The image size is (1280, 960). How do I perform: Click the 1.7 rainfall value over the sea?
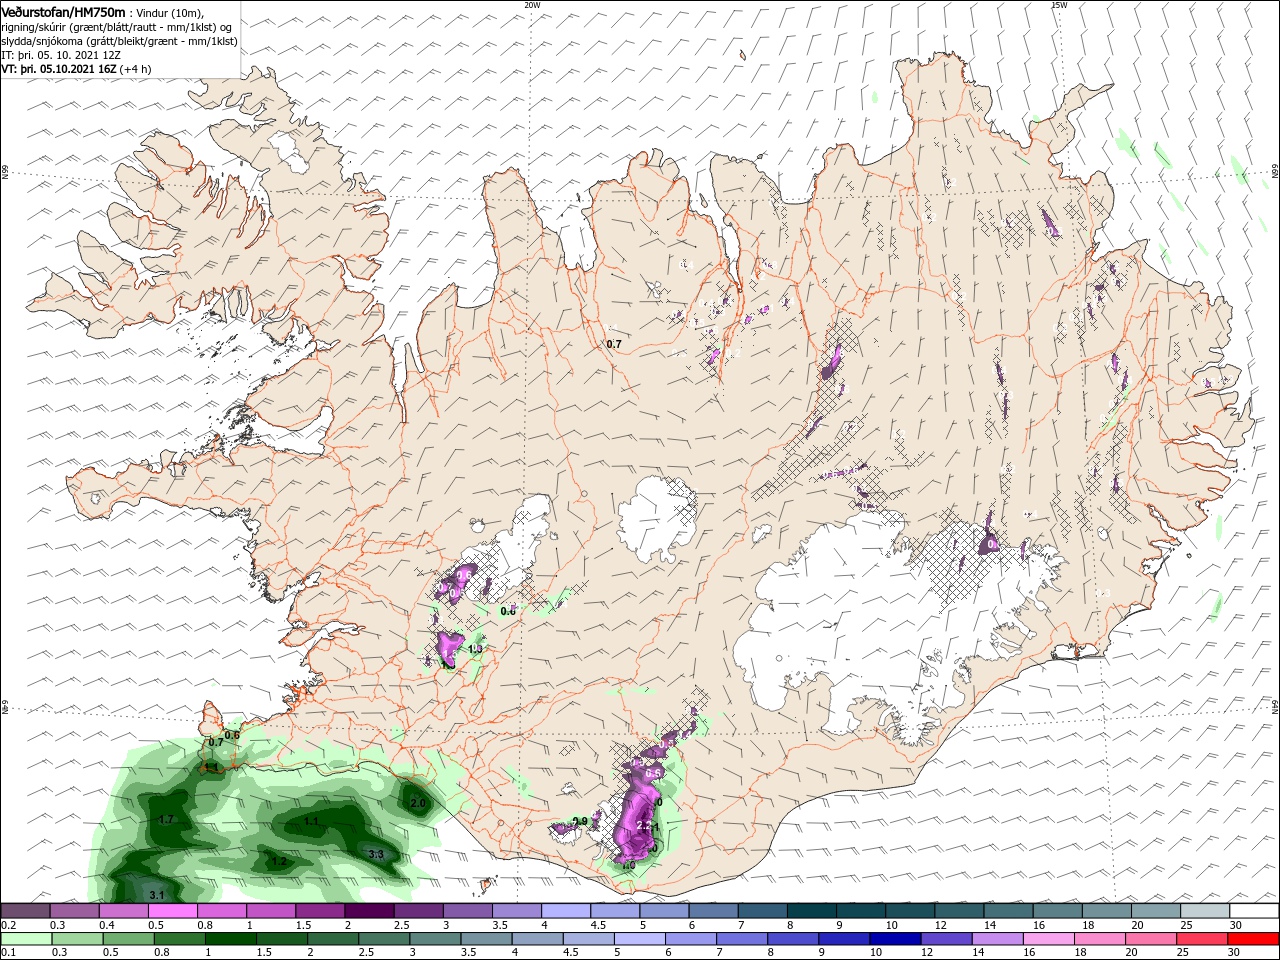pyautogui.click(x=167, y=819)
